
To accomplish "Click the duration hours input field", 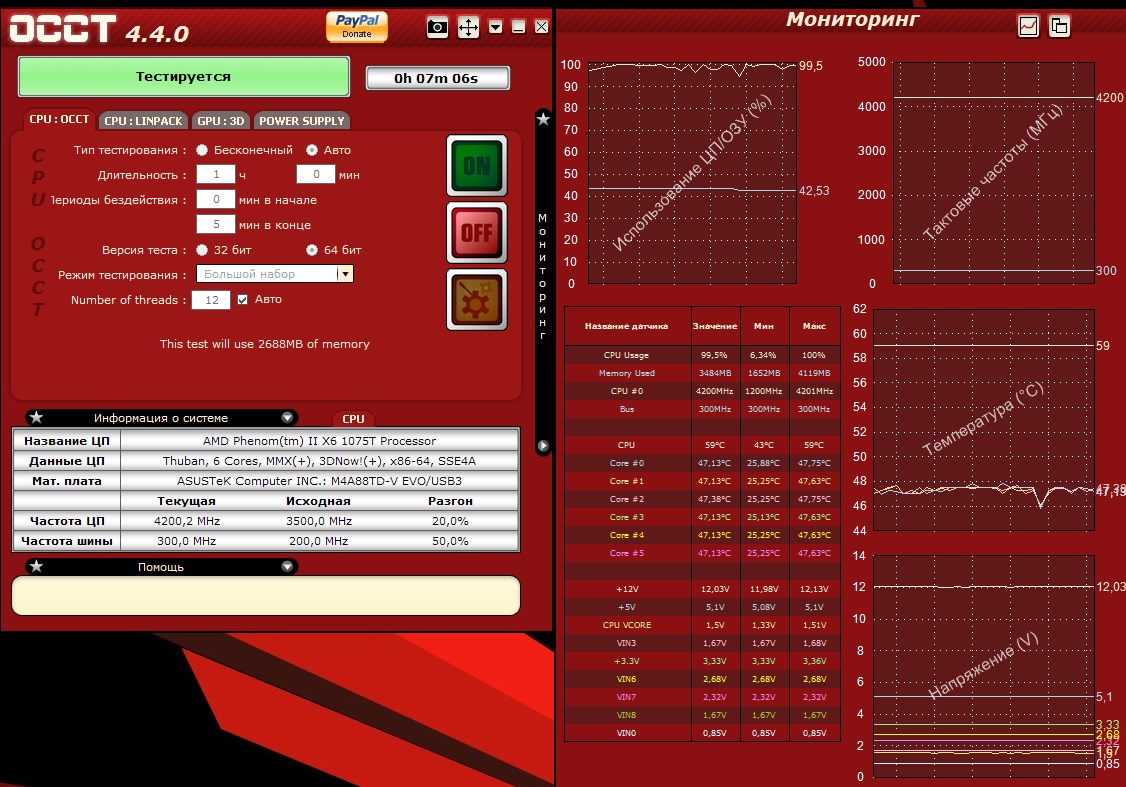I will pyautogui.click(x=215, y=174).
